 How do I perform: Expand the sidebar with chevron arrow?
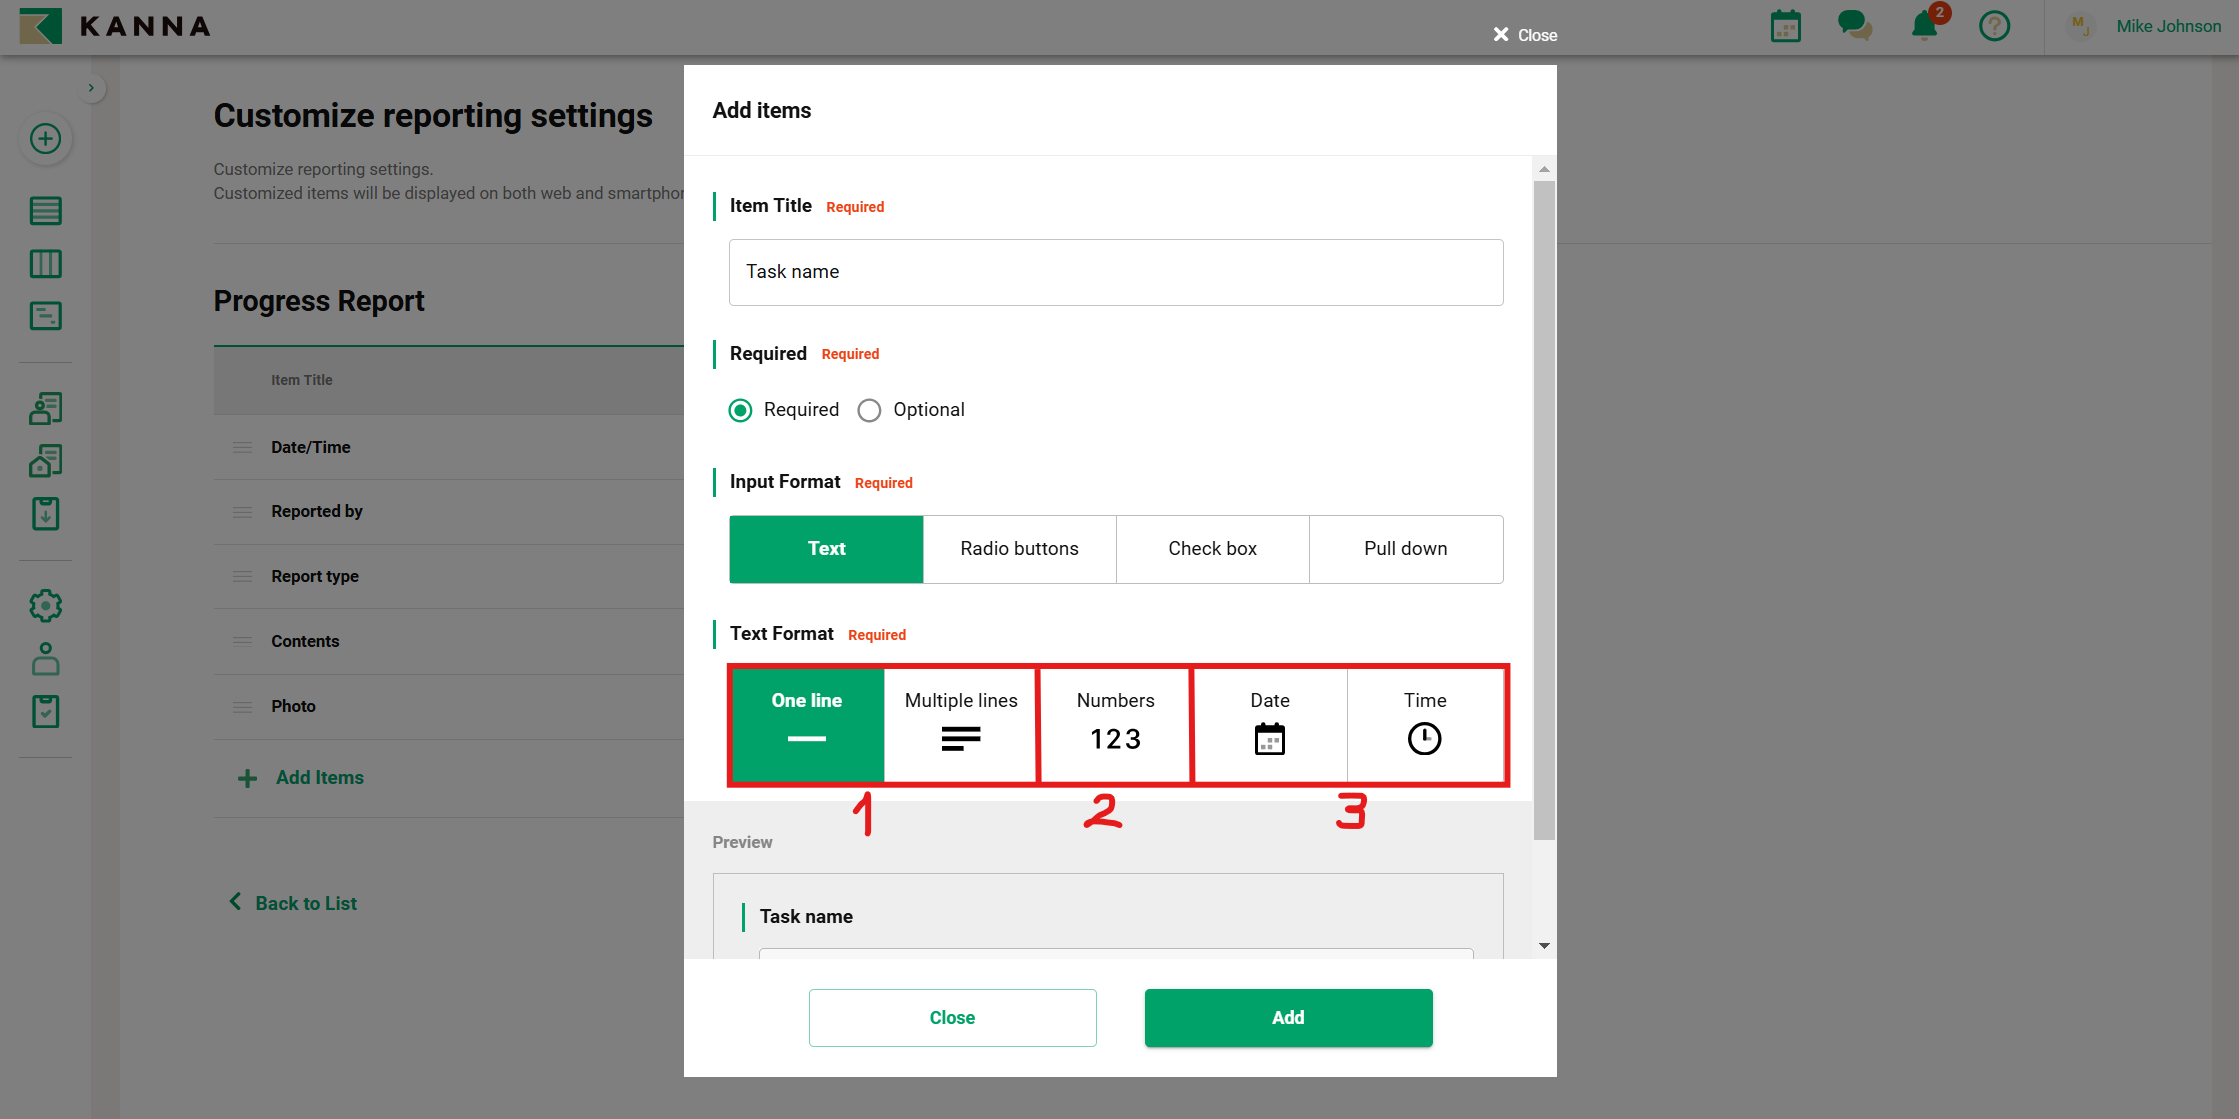[x=91, y=88]
